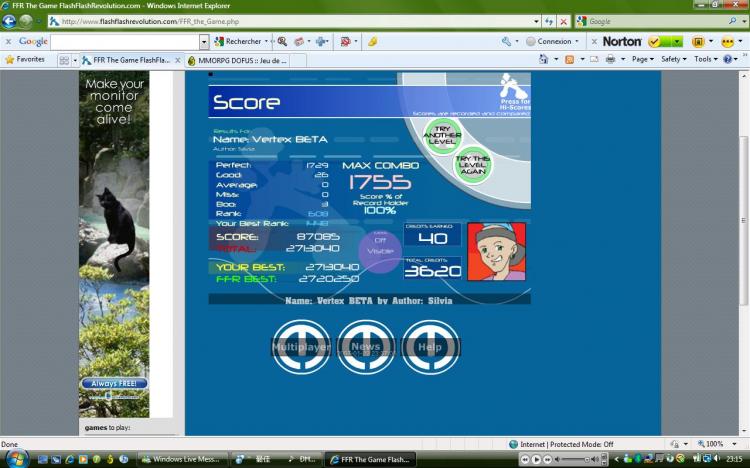Stop loading with the red X icon
This screenshot has height=468, width=750.
coord(564,22)
